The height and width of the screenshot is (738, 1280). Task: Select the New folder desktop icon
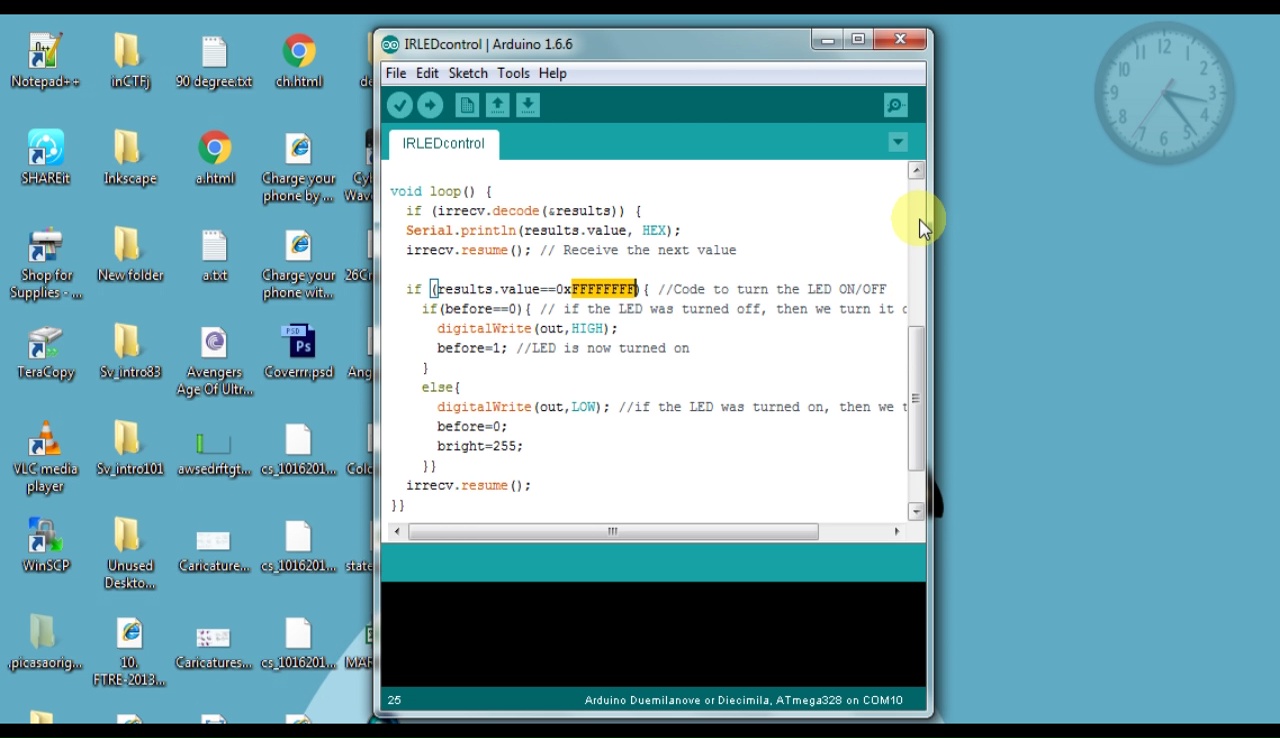130,255
